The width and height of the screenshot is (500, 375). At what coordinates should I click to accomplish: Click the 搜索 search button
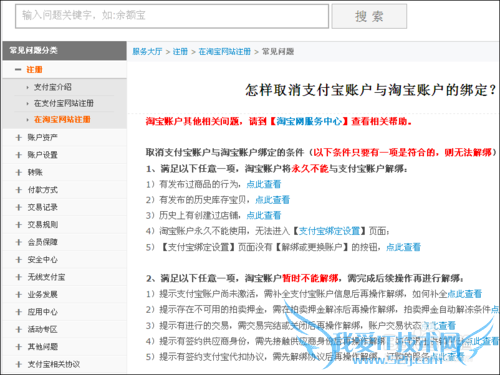[369, 16]
